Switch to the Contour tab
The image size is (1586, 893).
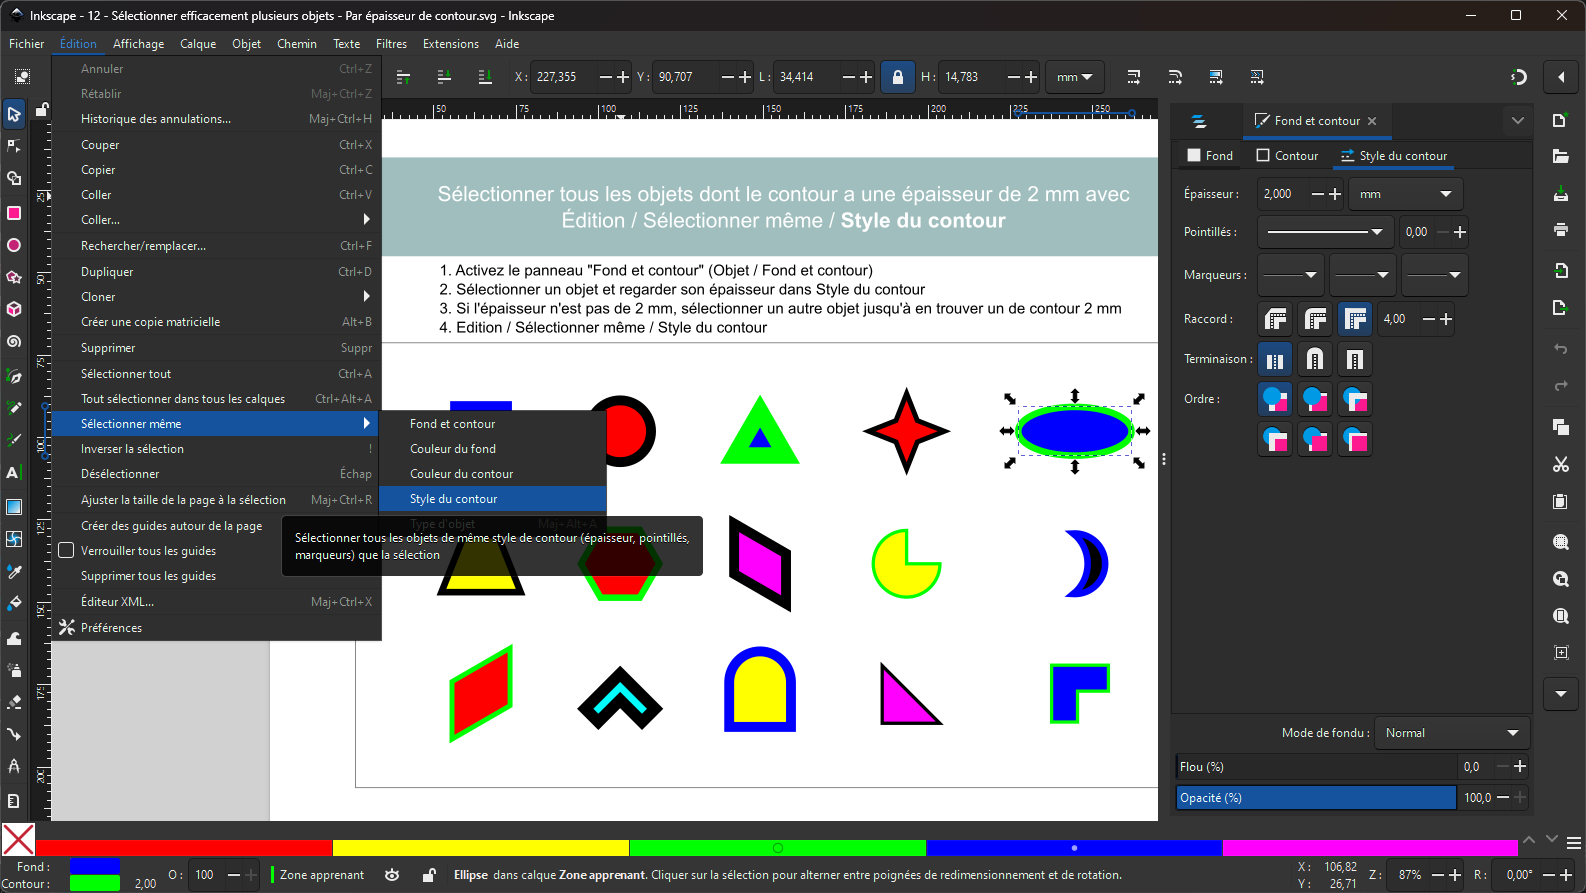click(x=1287, y=156)
